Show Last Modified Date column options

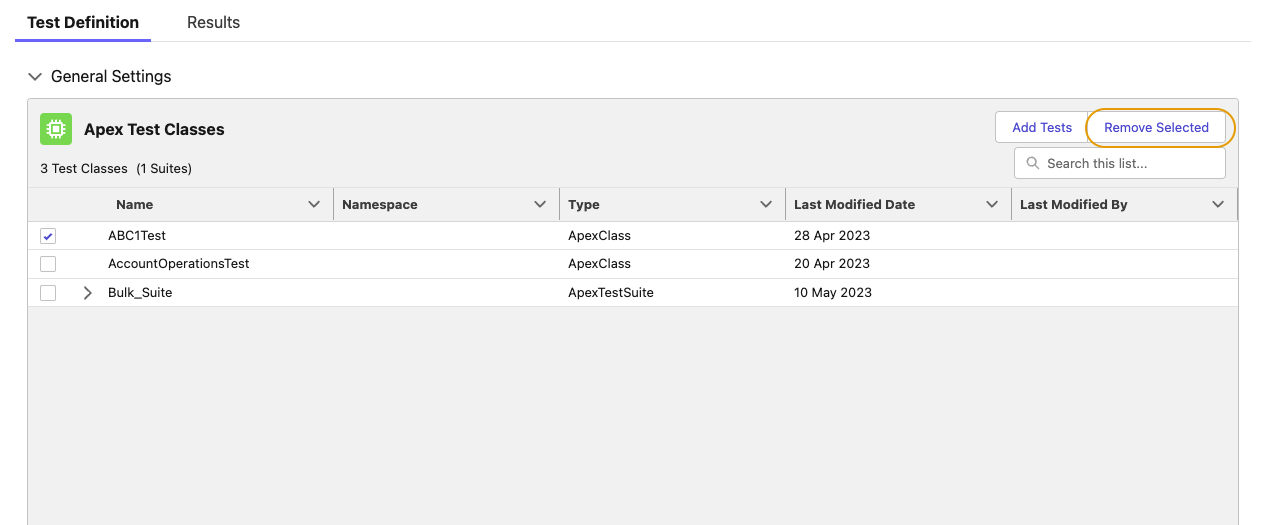point(992,204)
